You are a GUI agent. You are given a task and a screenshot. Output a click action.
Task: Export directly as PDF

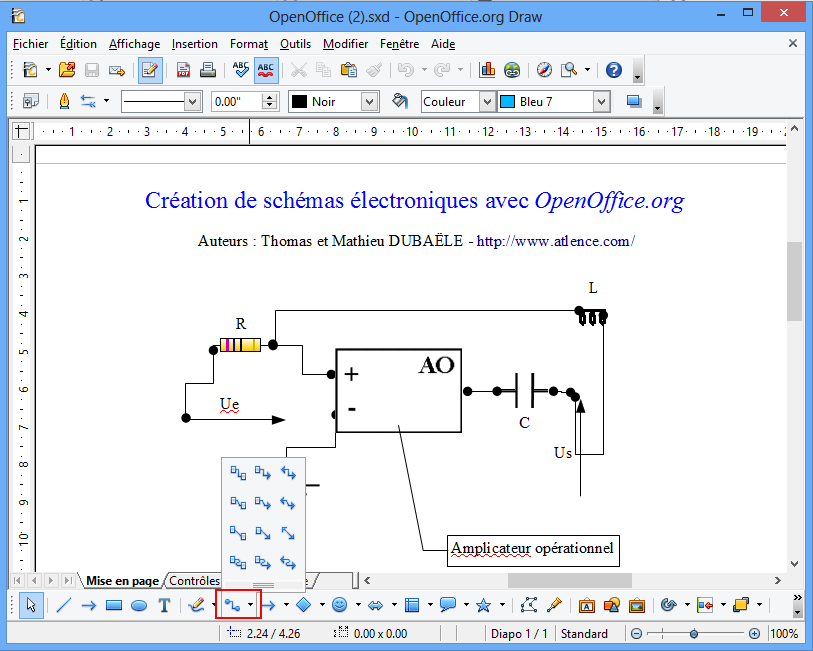tap(183, 70)
